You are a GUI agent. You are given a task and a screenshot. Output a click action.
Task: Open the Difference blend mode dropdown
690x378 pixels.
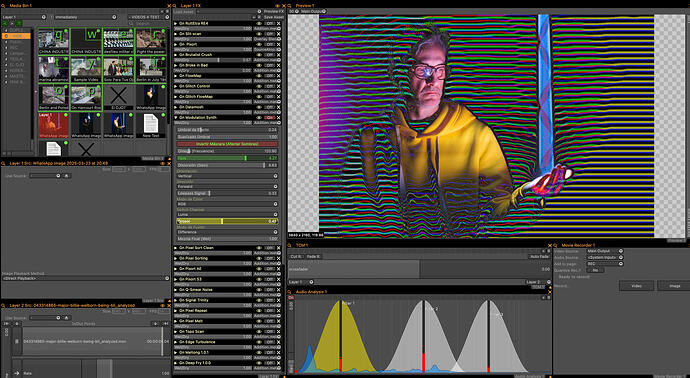[228, 232]
